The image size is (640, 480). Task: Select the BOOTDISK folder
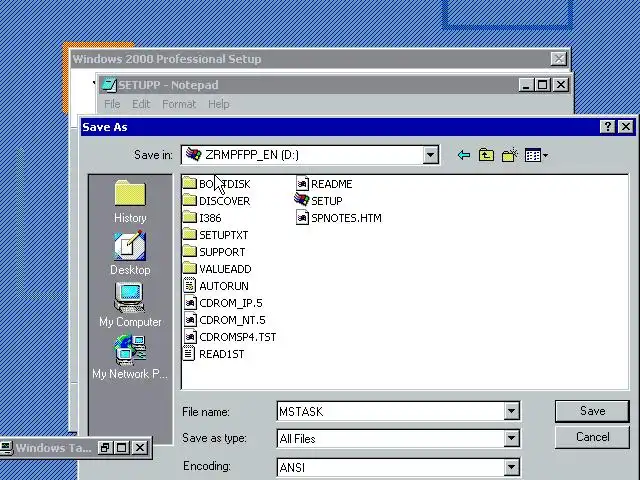217,184
